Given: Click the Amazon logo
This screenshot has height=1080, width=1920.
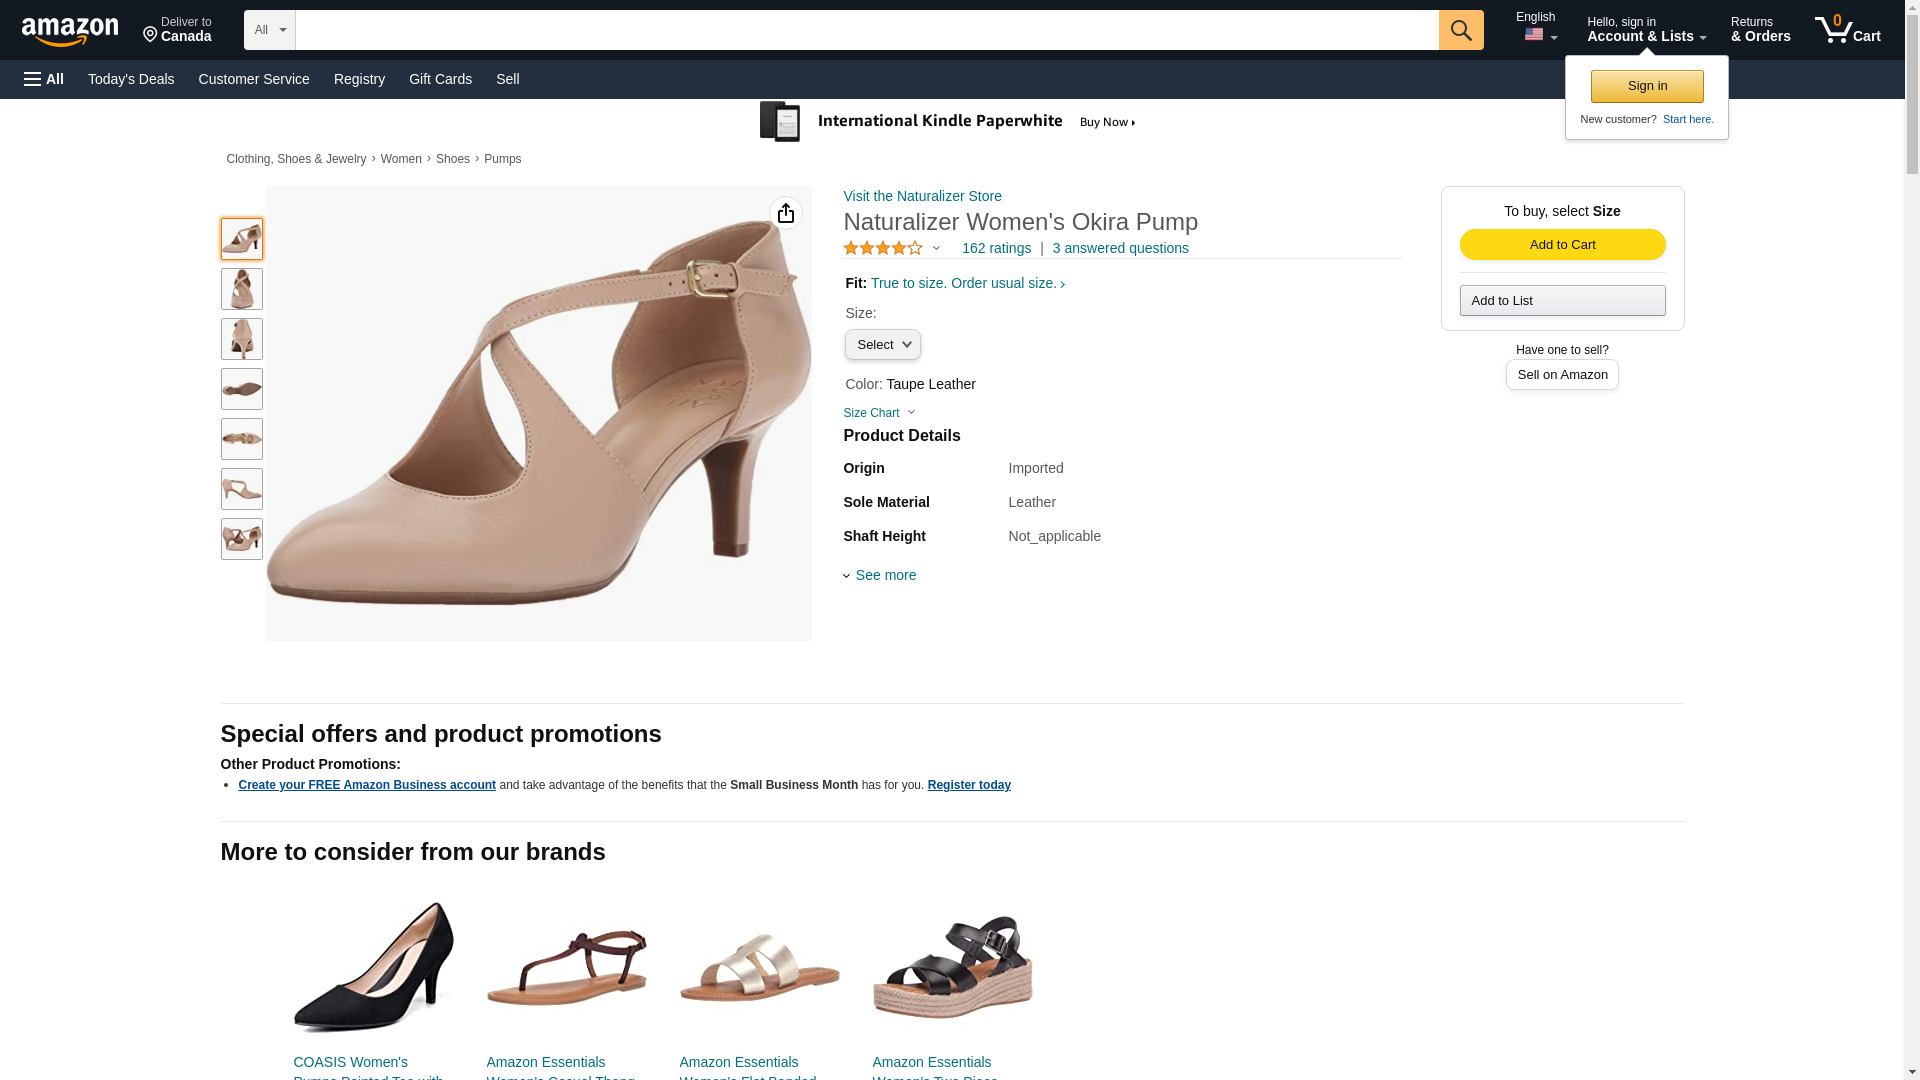Looking at the screenshot, I should coord(70,31).
